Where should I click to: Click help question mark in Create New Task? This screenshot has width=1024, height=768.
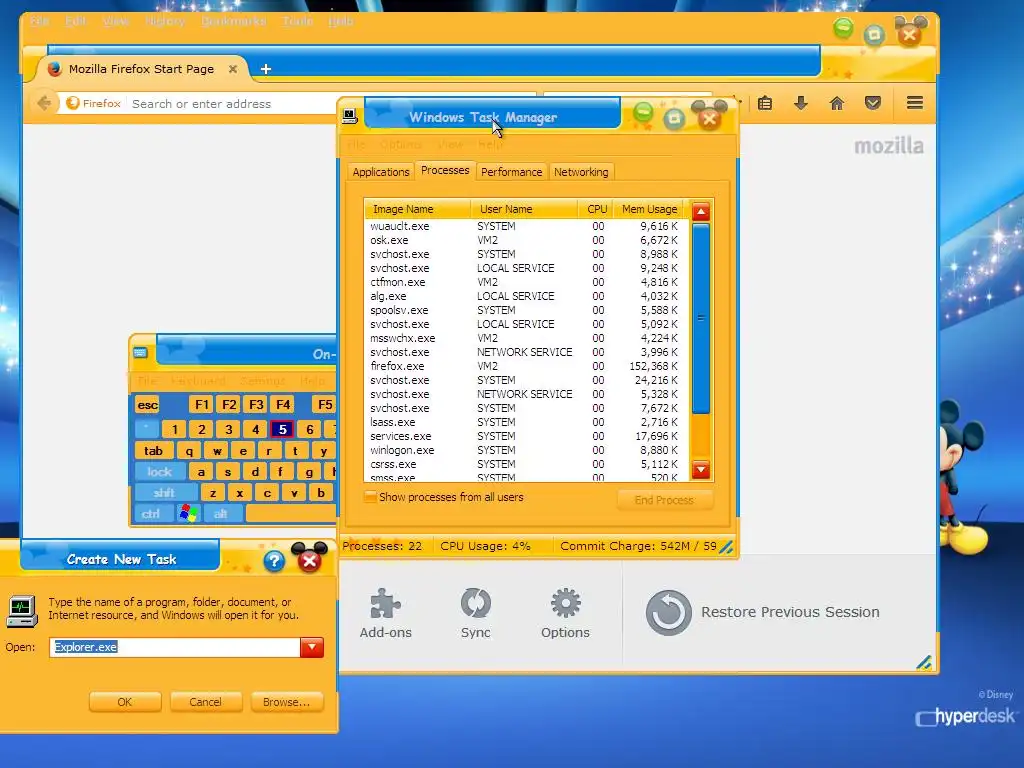(x=274, y=560)
